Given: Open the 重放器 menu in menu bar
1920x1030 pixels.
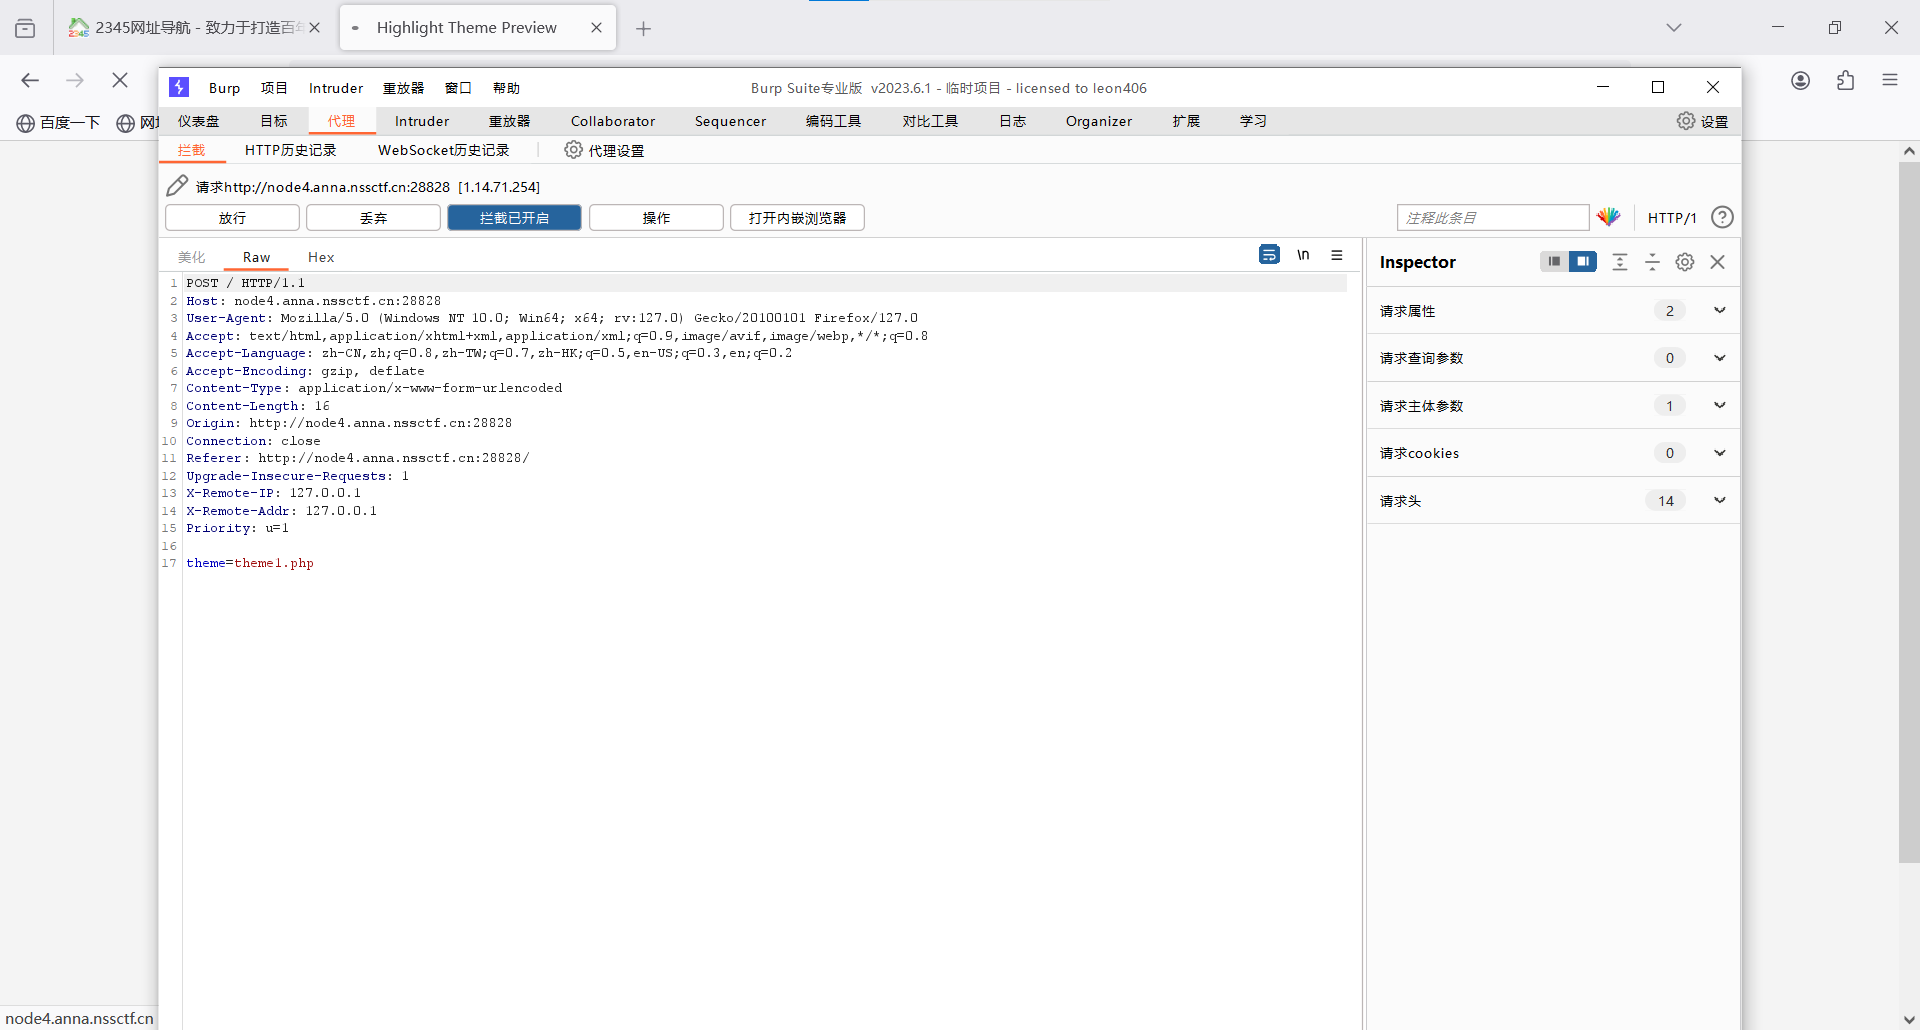Looking at the screenshot, I should tap(404, 88).
